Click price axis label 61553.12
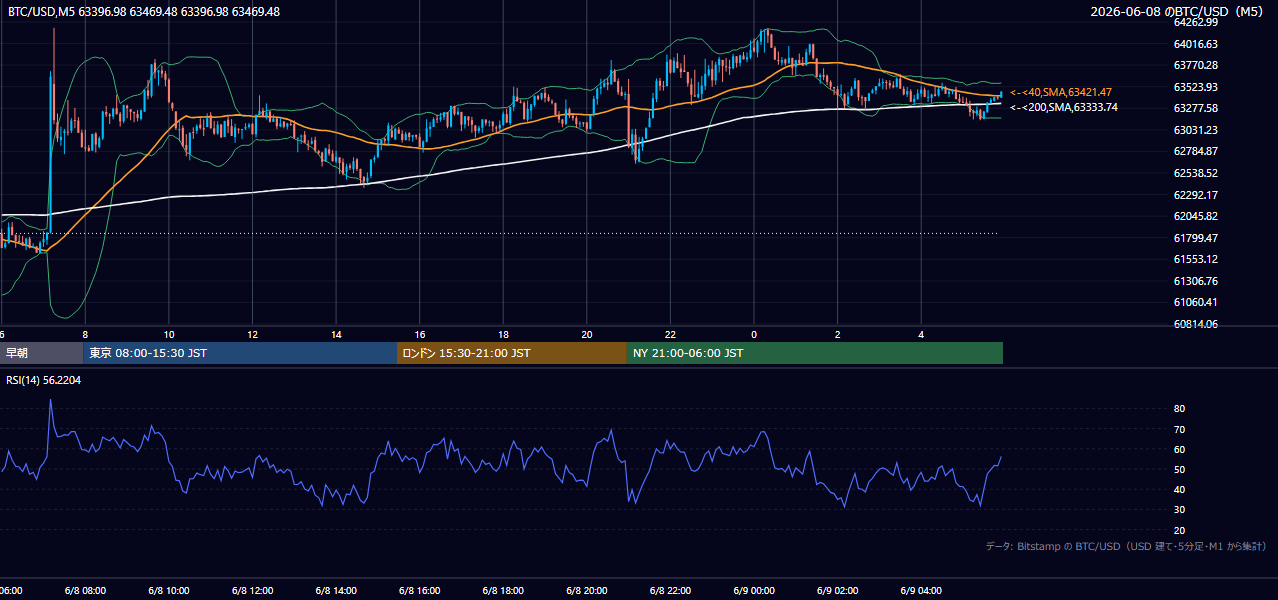The width and height of the screenshot is (1278, 600). pyautogui.click(x=1195, y=259)
